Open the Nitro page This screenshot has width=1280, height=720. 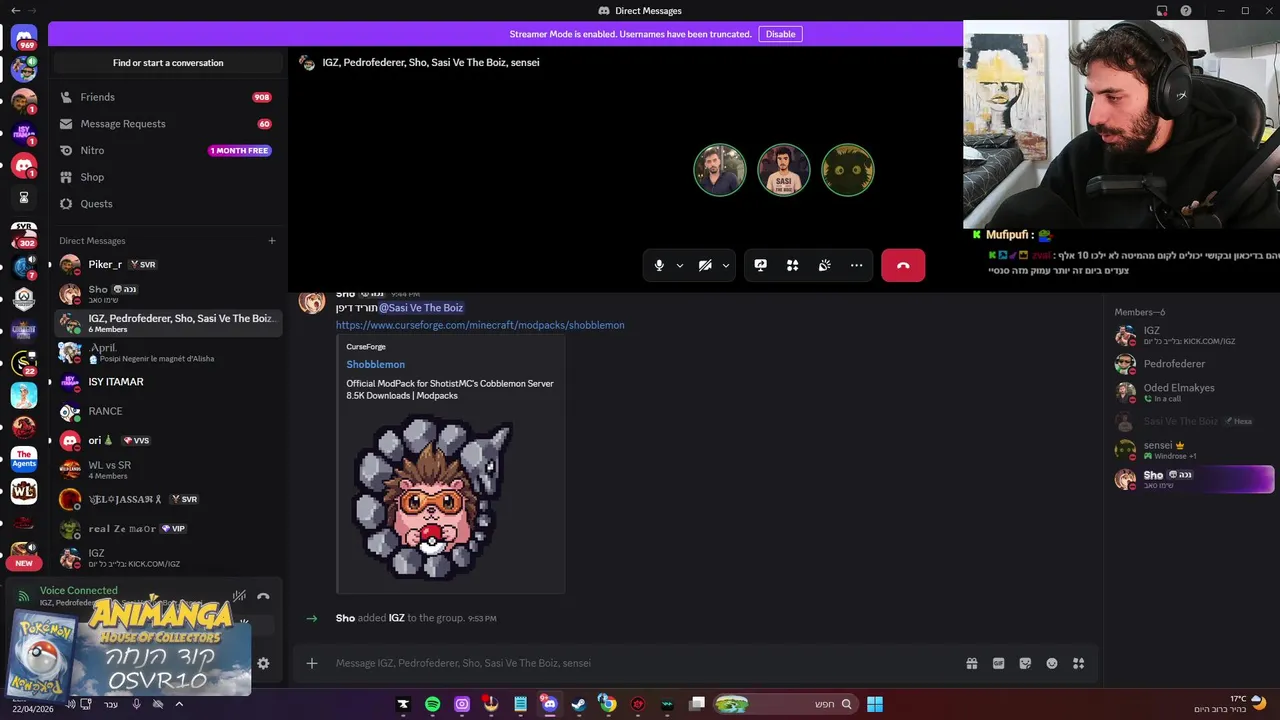point(167,150)
